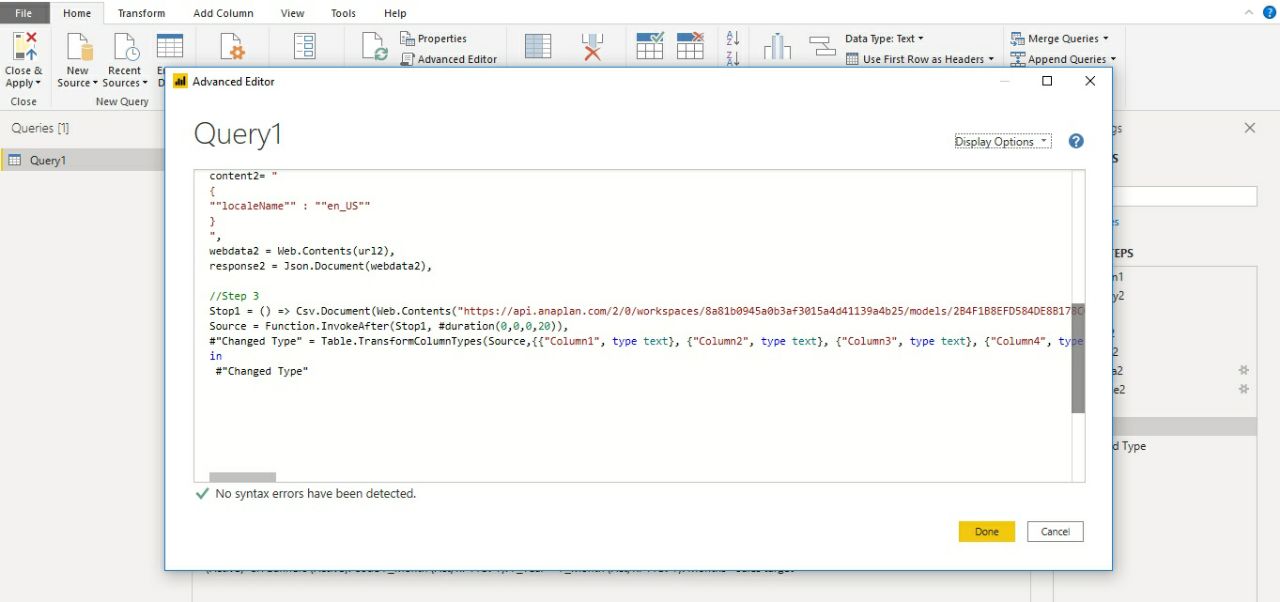Open the Power Query help icon top right
Viewport: 1280px width, 602px height.
[x=1270, y=12]
